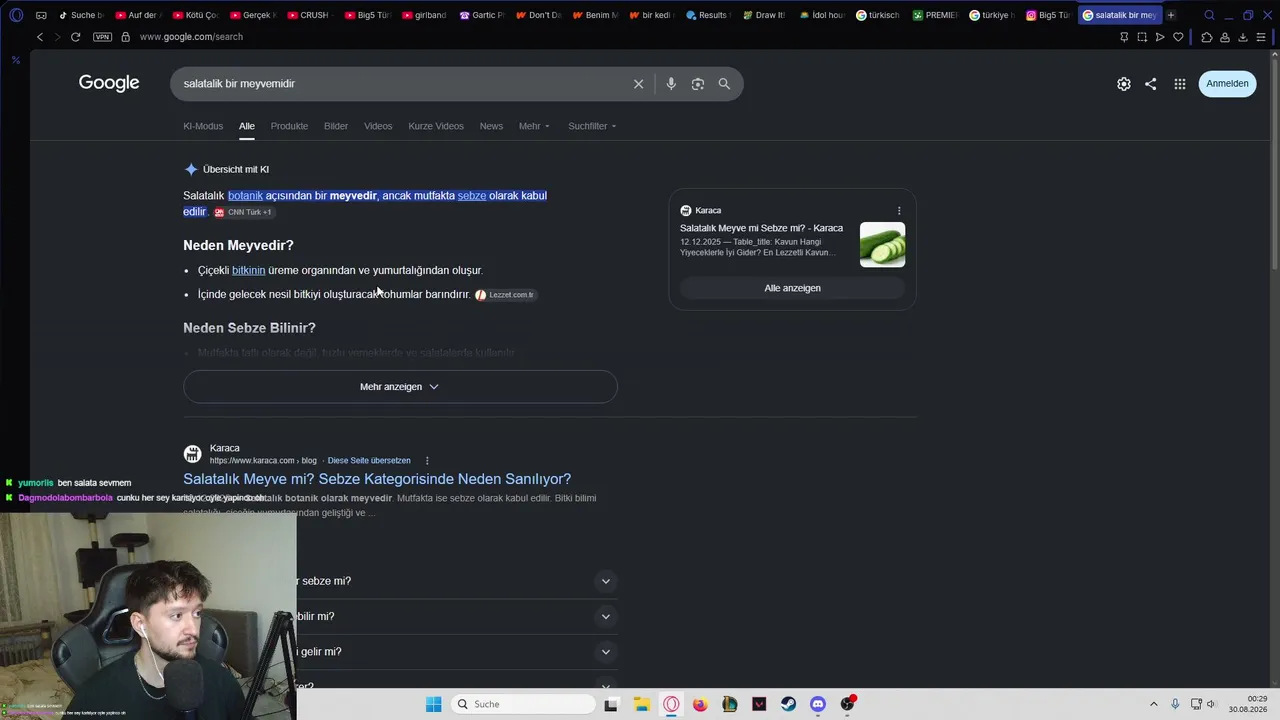
Task: Show hidden system tray icons
Action: (1153, 704)
